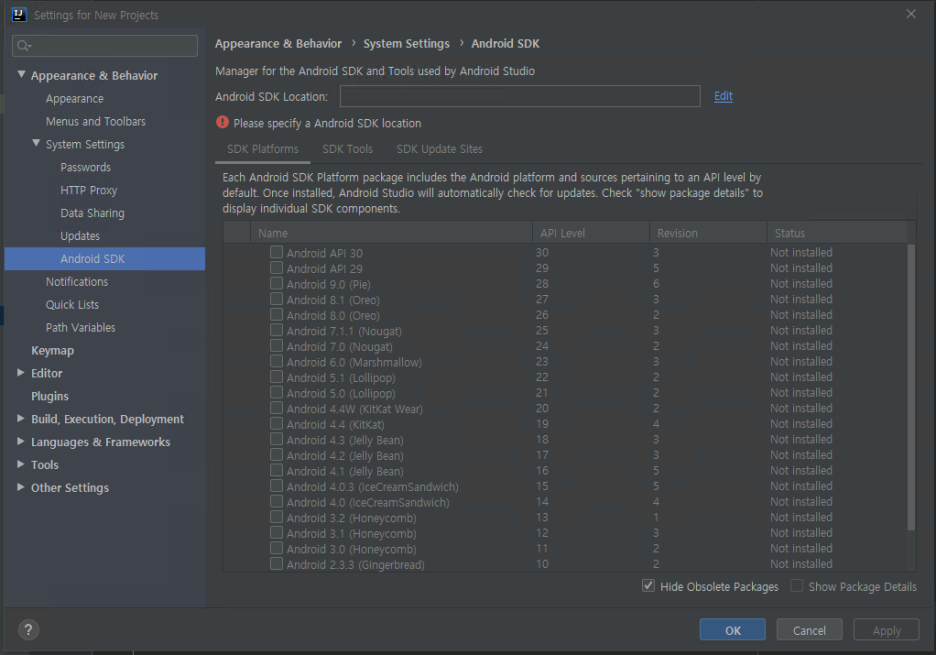
Task: Open the Notifications settings
Action: (x=77, y=281)
